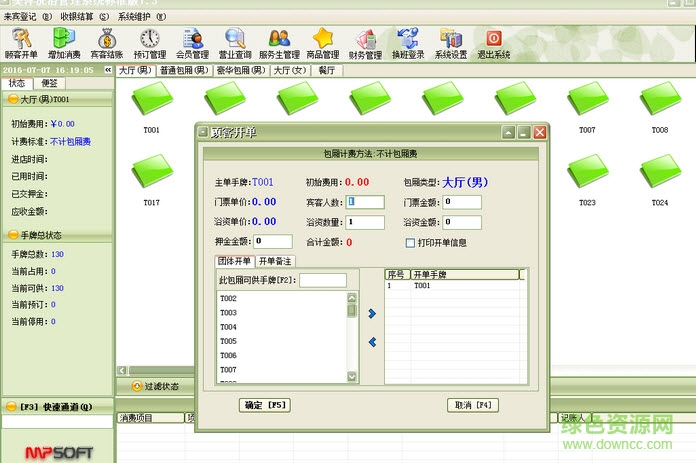
Task: Select 状态 tab in left panel
Action: (x=17, y=83)
